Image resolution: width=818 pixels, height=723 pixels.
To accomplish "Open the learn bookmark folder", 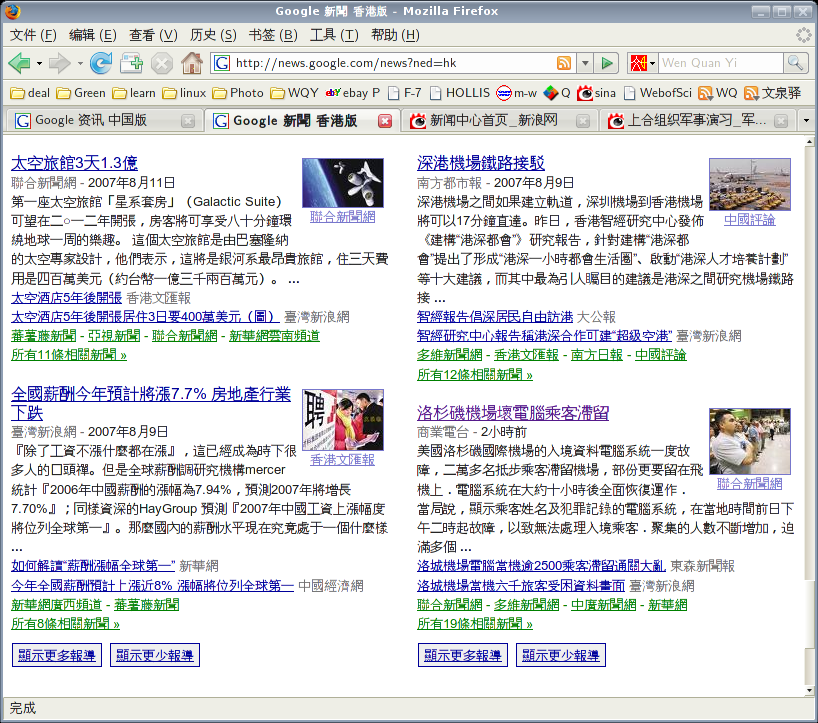I will point(134,93).
